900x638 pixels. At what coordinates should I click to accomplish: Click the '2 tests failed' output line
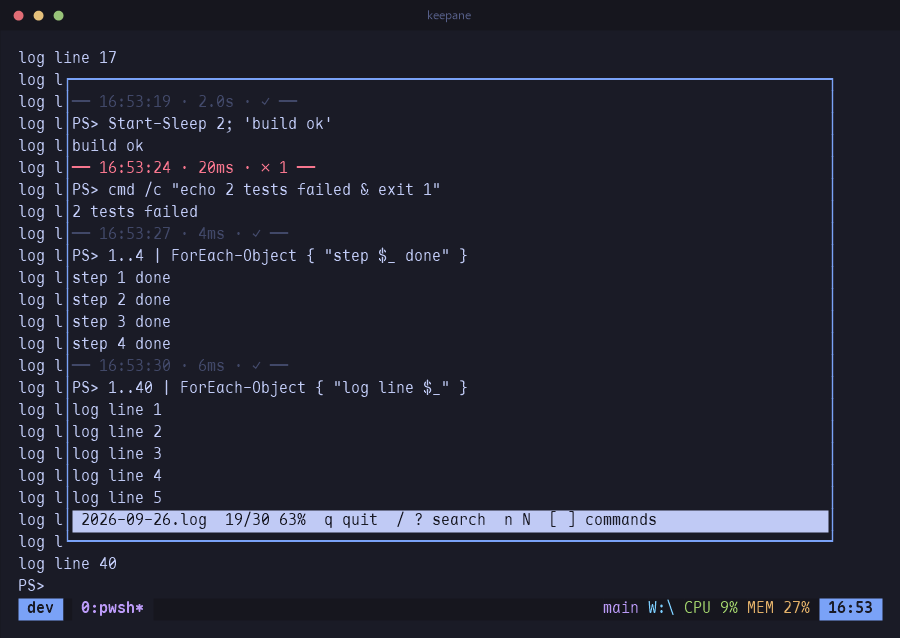coord(135,212)
